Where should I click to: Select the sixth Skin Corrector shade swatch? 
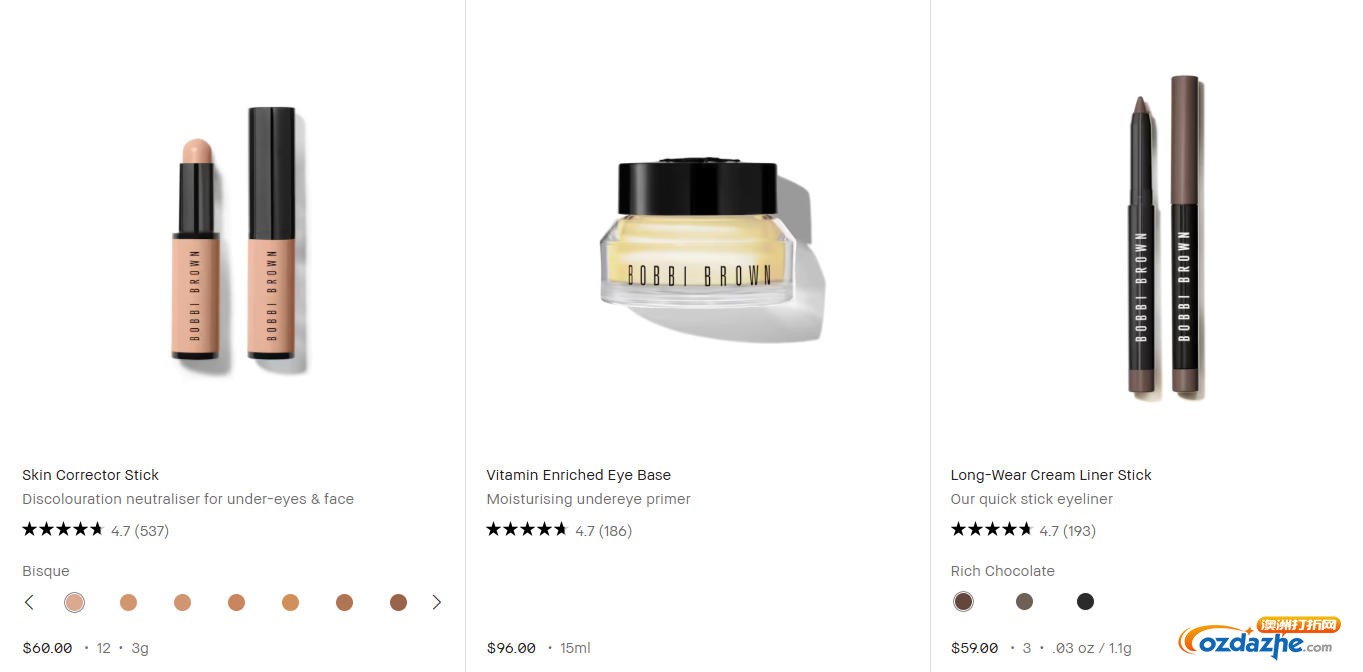coord(344,602)
